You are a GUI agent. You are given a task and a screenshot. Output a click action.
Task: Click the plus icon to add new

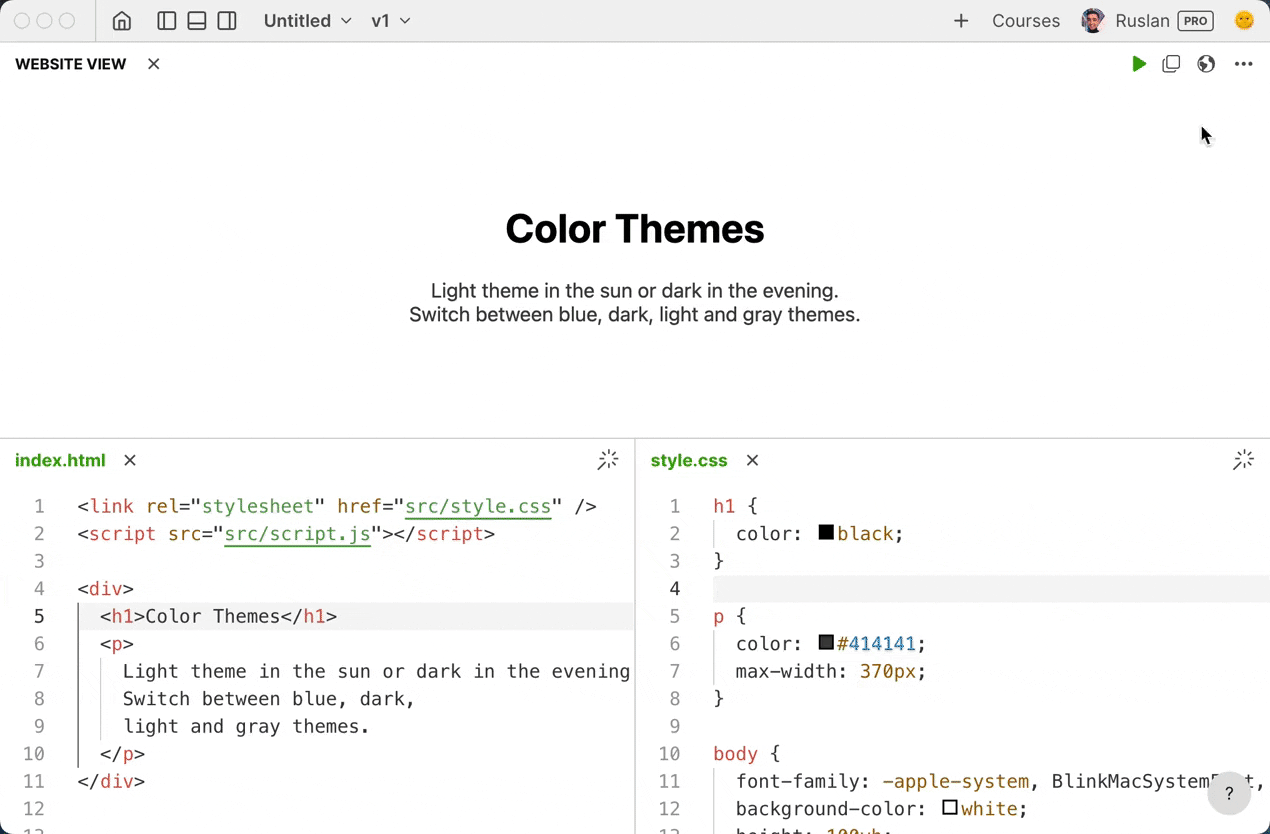[961, 21]
